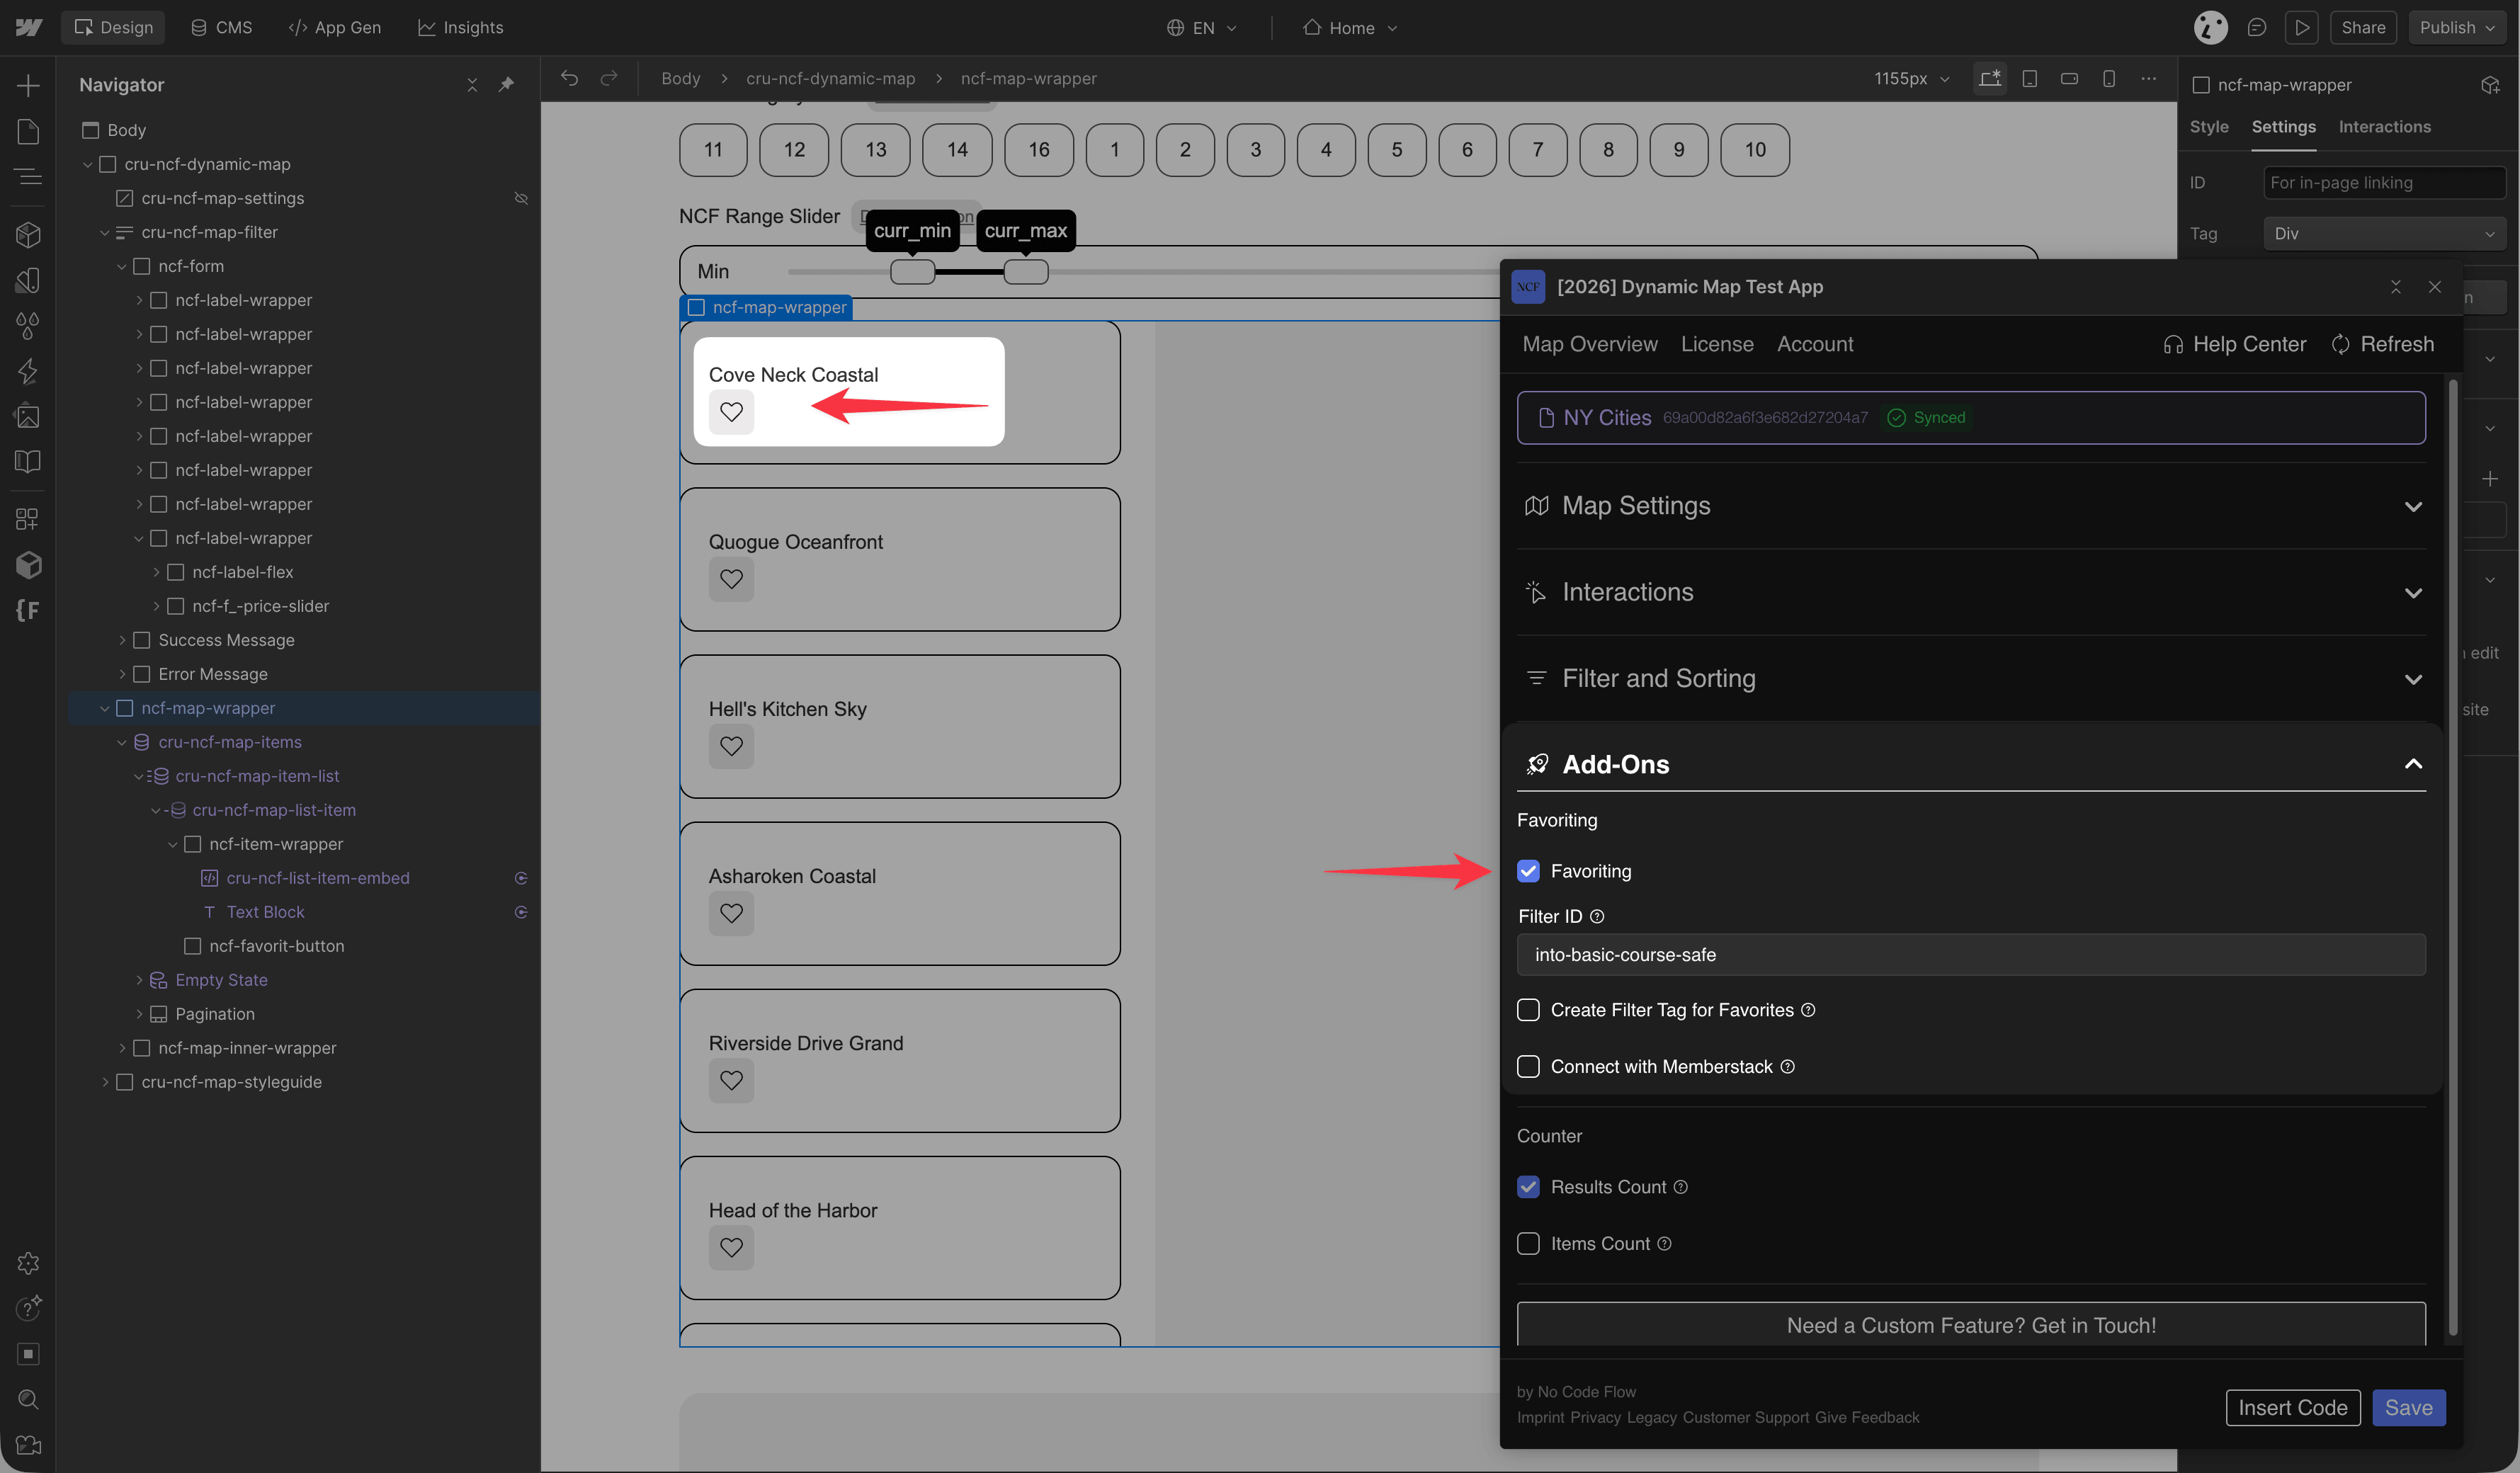
Task: Open the Insights tab
Action: (x=460, y=27)
